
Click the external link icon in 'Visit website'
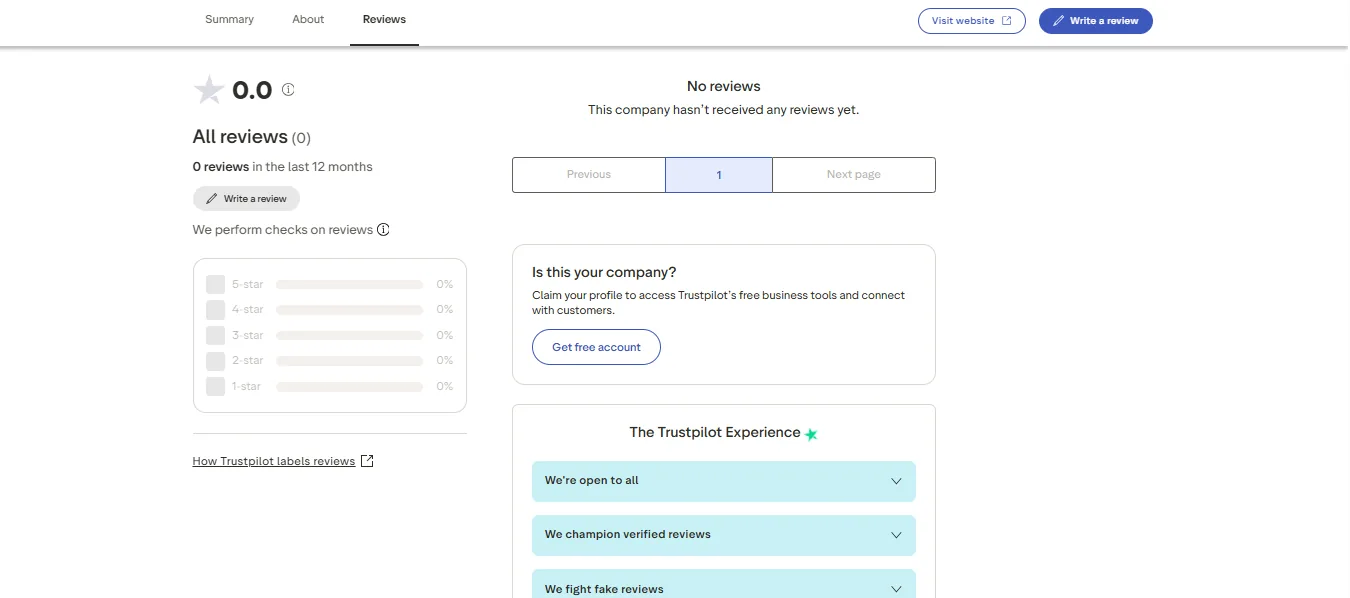[x=1007, y=21]
